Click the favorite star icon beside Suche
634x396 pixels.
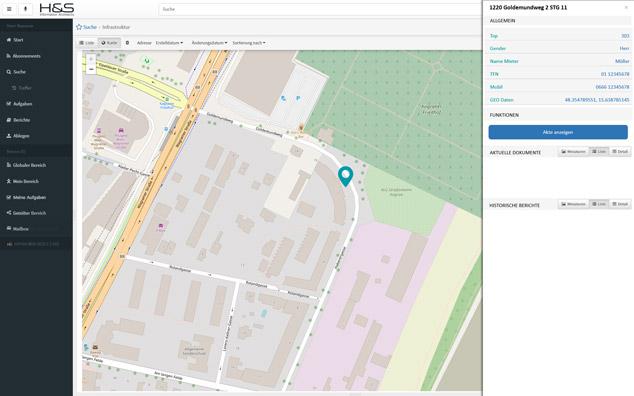click(x=79, y=27)
